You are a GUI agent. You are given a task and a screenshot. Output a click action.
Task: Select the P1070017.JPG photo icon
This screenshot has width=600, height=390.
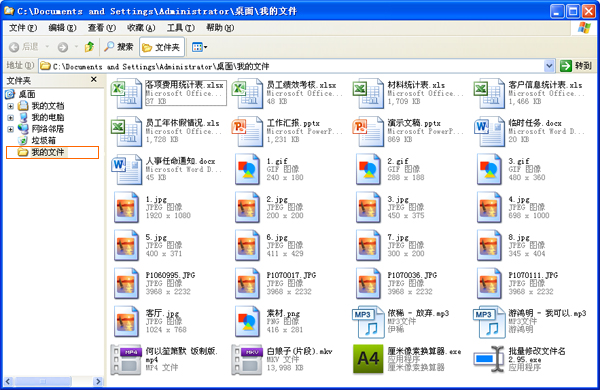click(x=247, y=283)
